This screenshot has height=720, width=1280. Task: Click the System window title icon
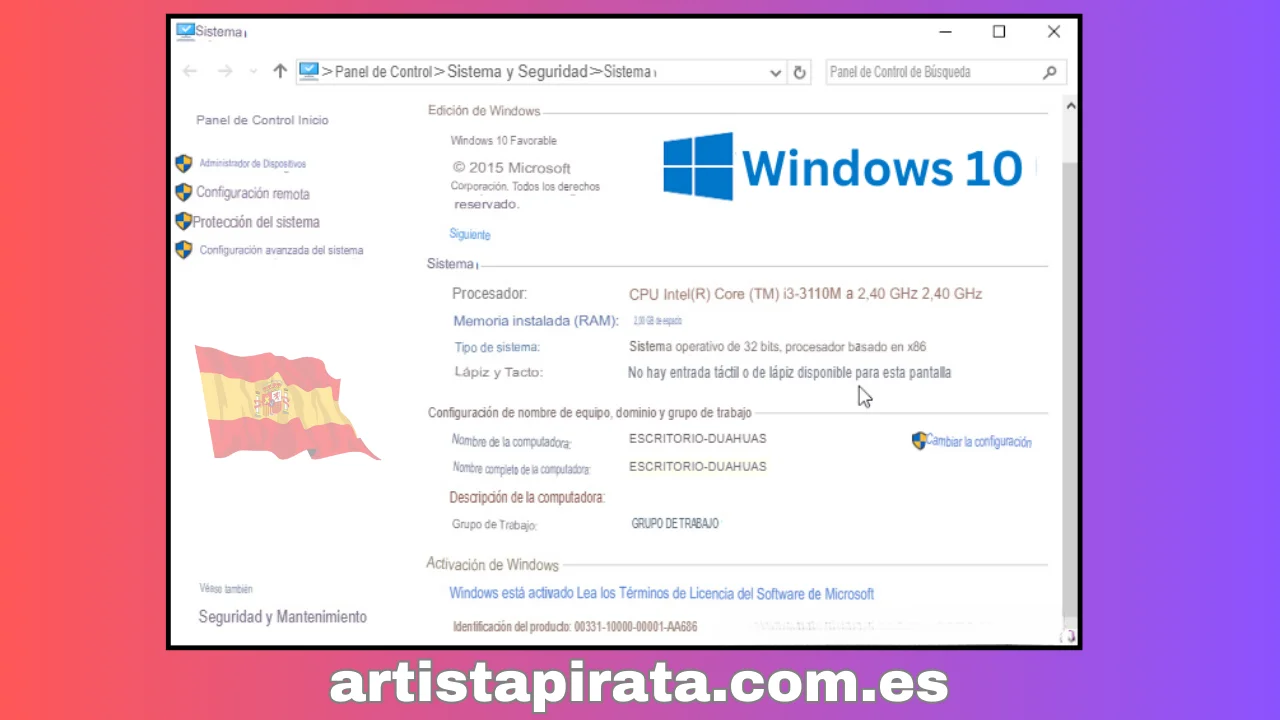[185, 31]
